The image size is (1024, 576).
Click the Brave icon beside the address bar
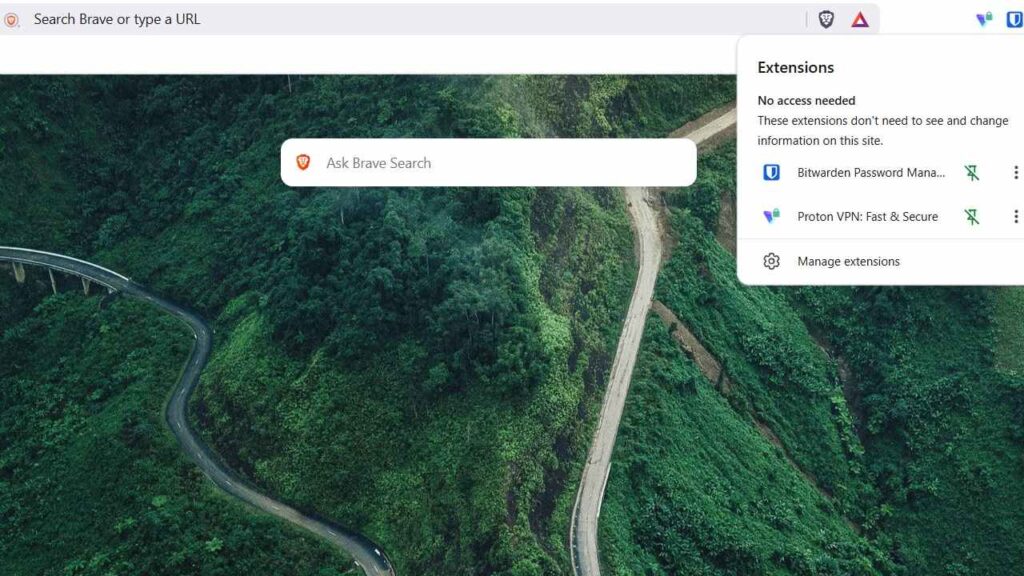click(11, 20)
